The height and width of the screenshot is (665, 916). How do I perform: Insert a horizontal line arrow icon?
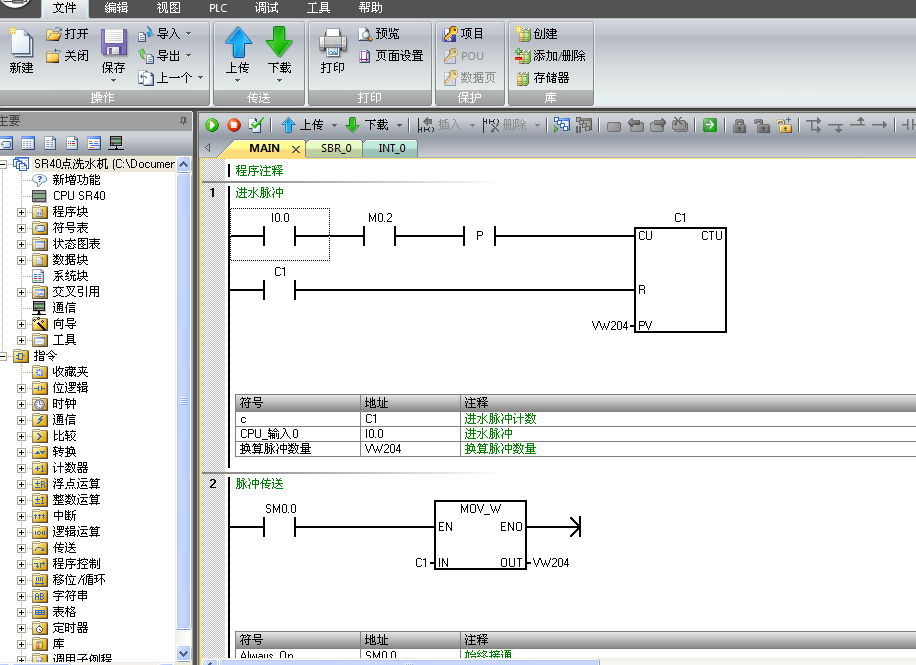click(879, 124)
